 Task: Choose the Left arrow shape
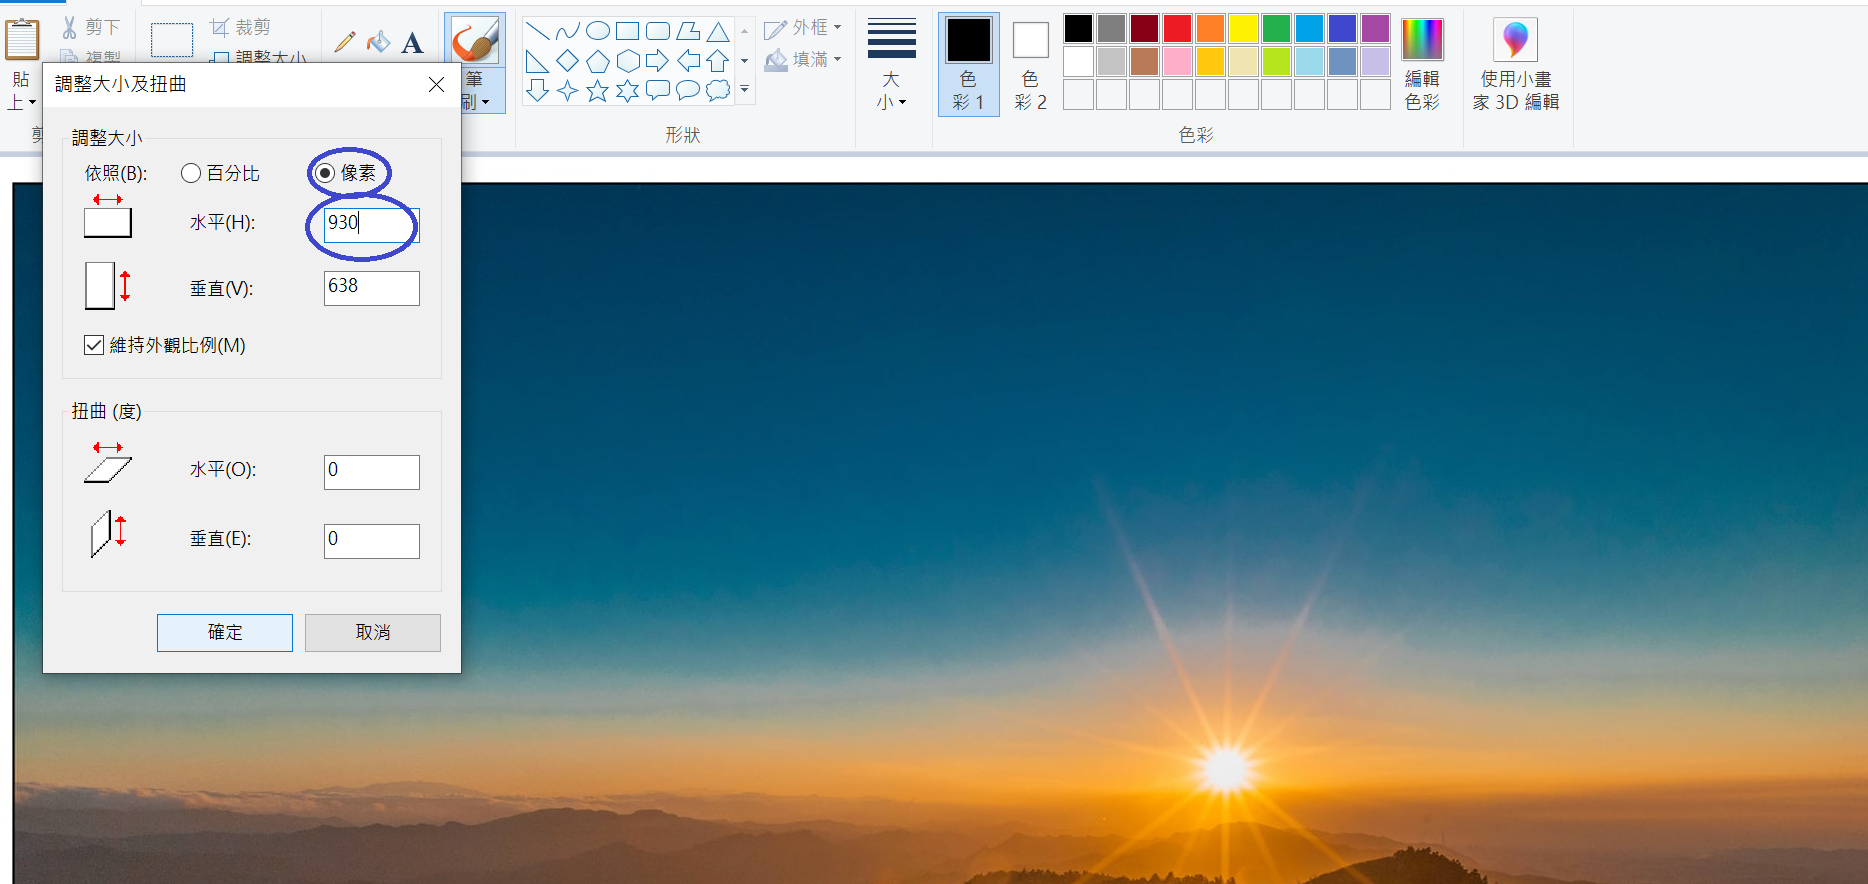(688, 61)
